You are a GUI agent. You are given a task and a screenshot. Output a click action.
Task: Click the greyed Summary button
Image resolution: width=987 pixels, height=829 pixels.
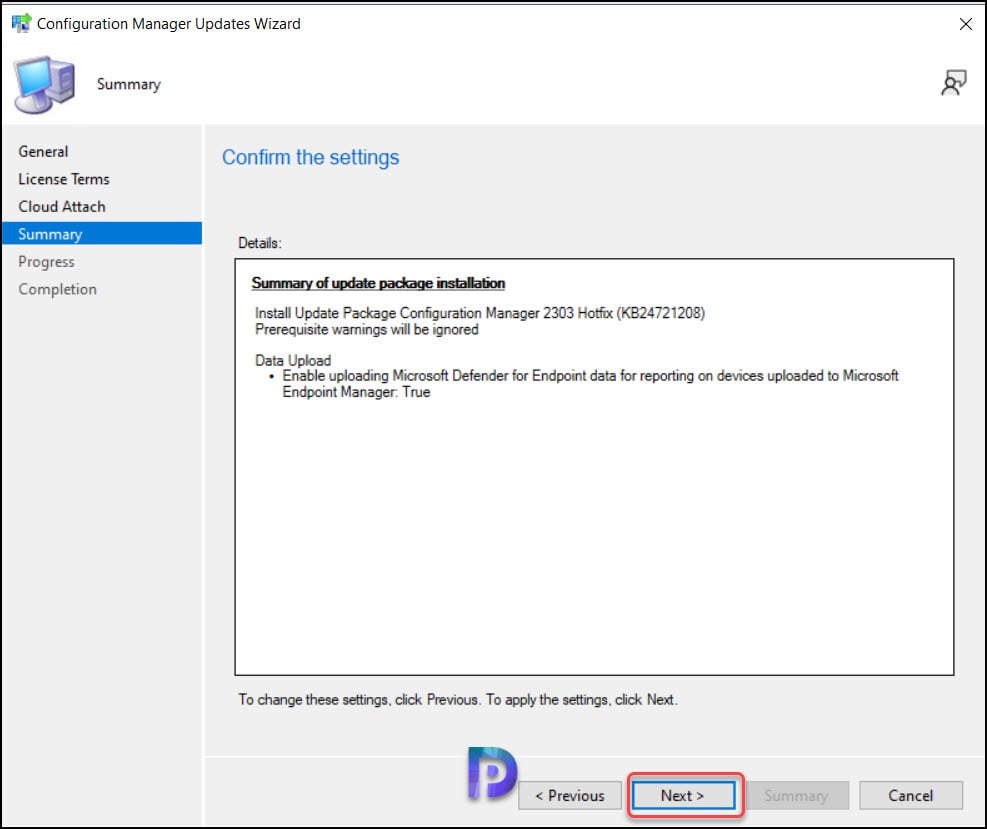pos(797,796)
